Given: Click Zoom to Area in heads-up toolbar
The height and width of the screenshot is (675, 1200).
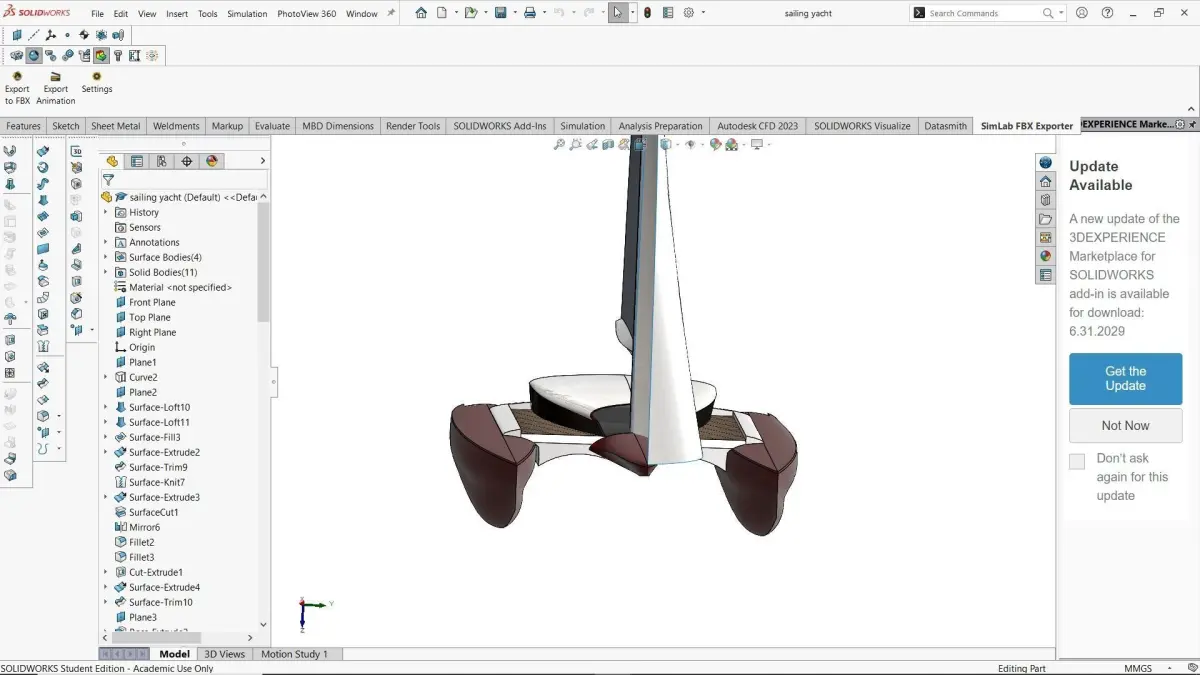Looking at the screenshot, I should pyautogui.click(x=577, y=145).
